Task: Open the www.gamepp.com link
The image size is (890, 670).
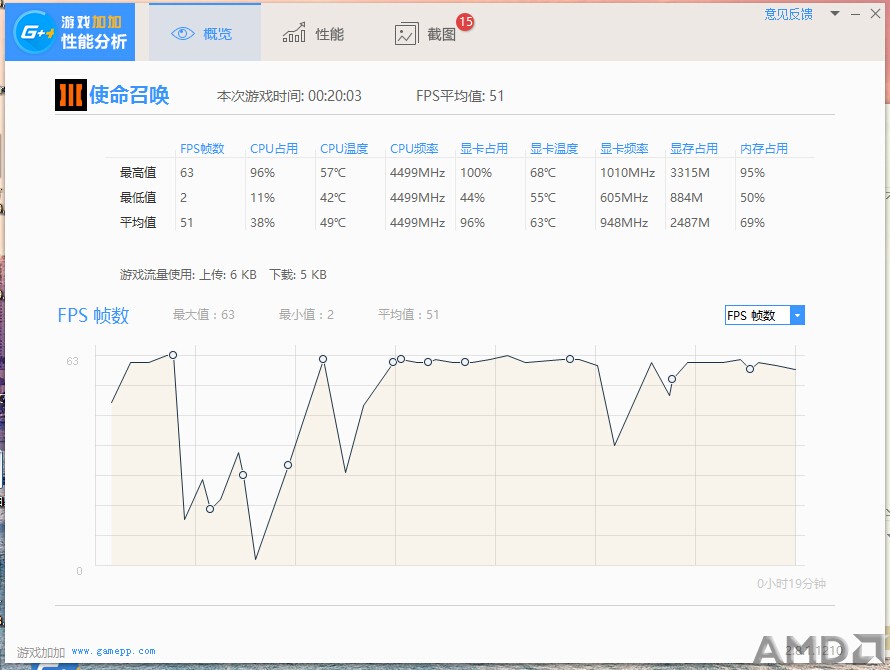Action: [x=114, y=651]
